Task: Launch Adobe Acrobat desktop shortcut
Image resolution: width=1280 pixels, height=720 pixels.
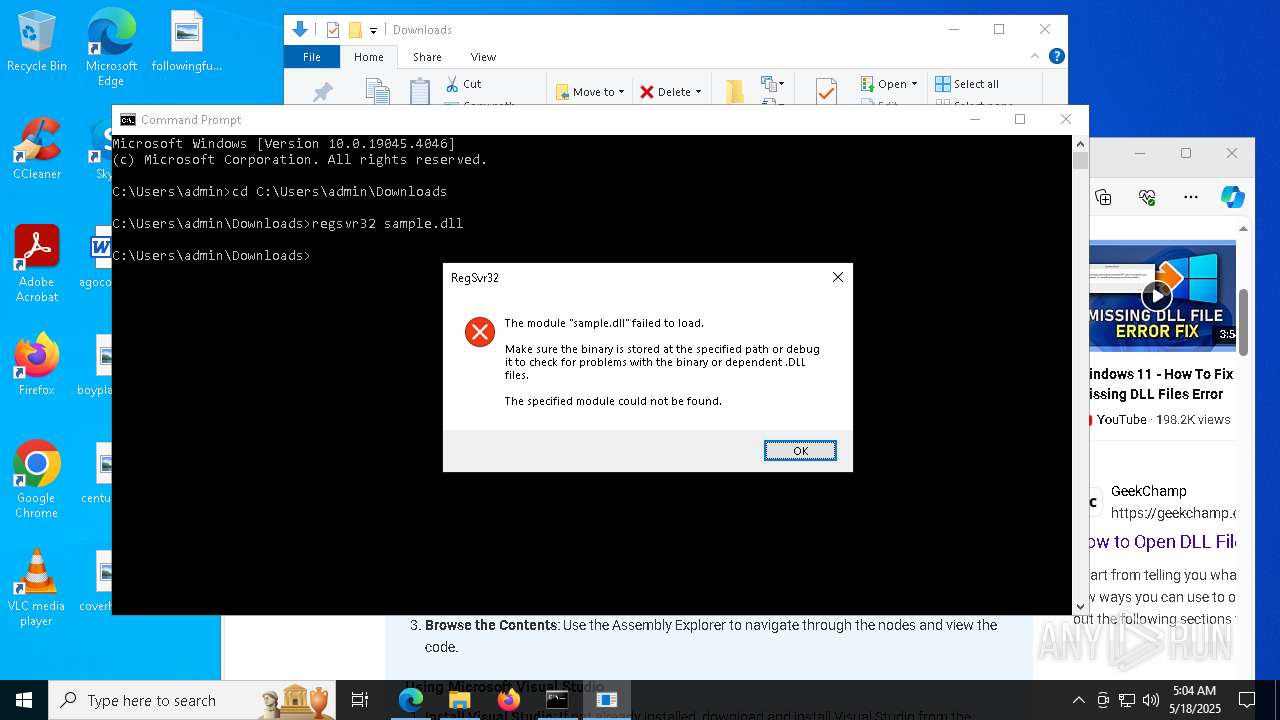Action: (37, 264)
